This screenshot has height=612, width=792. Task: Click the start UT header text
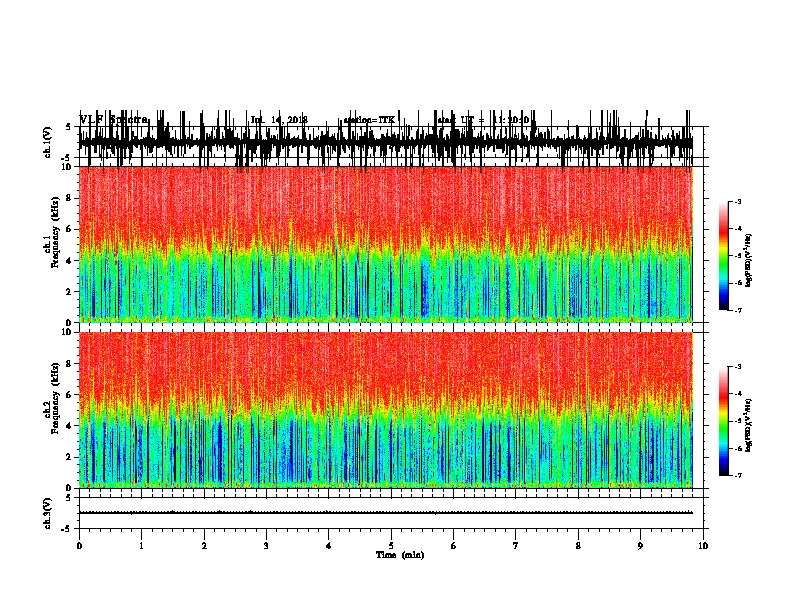point(484,120)
